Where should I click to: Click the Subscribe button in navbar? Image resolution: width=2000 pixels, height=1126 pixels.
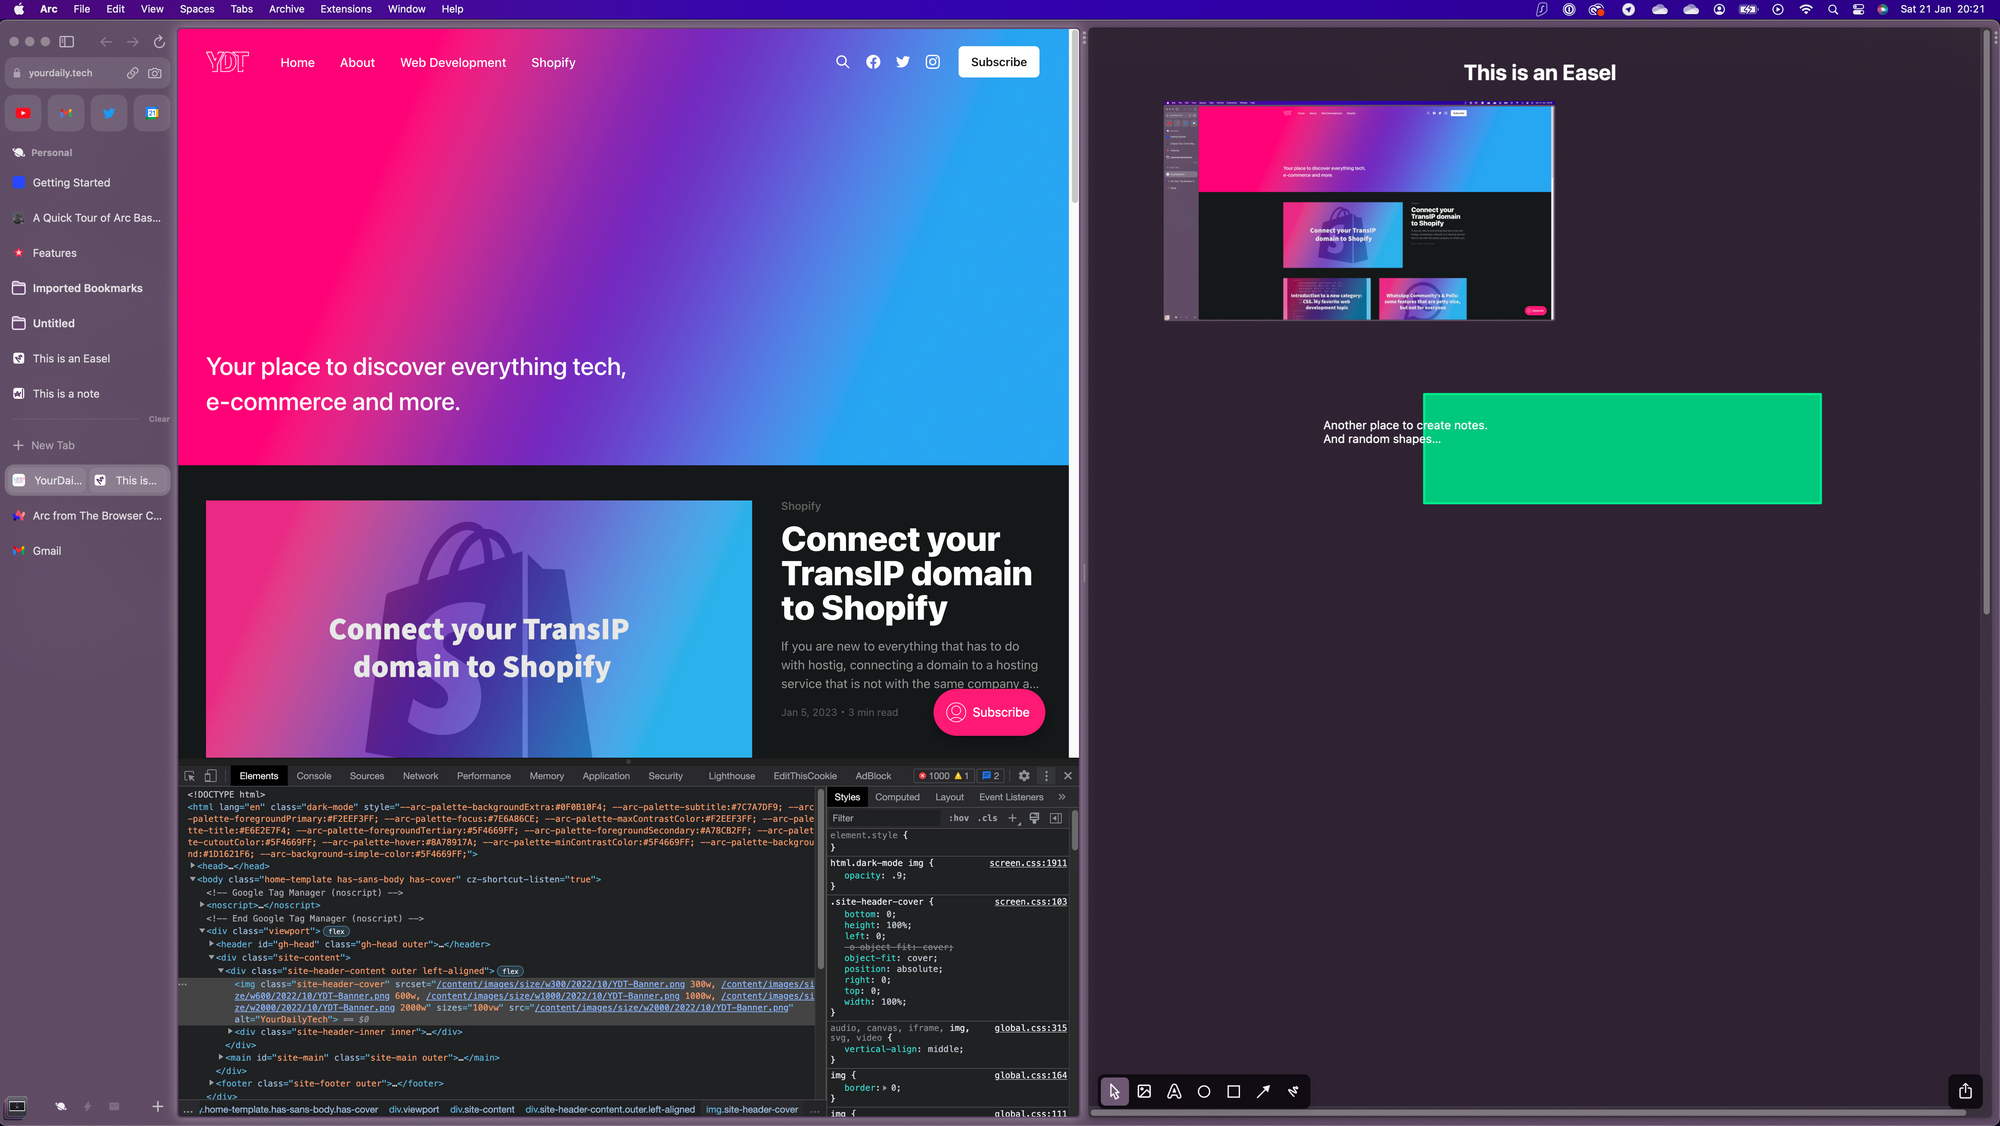pyautogui.click(x=1000, y=62)
